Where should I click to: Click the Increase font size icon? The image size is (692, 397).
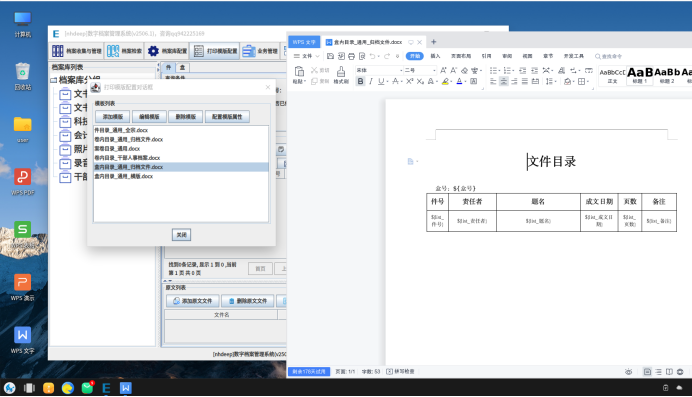coord(443,70)
